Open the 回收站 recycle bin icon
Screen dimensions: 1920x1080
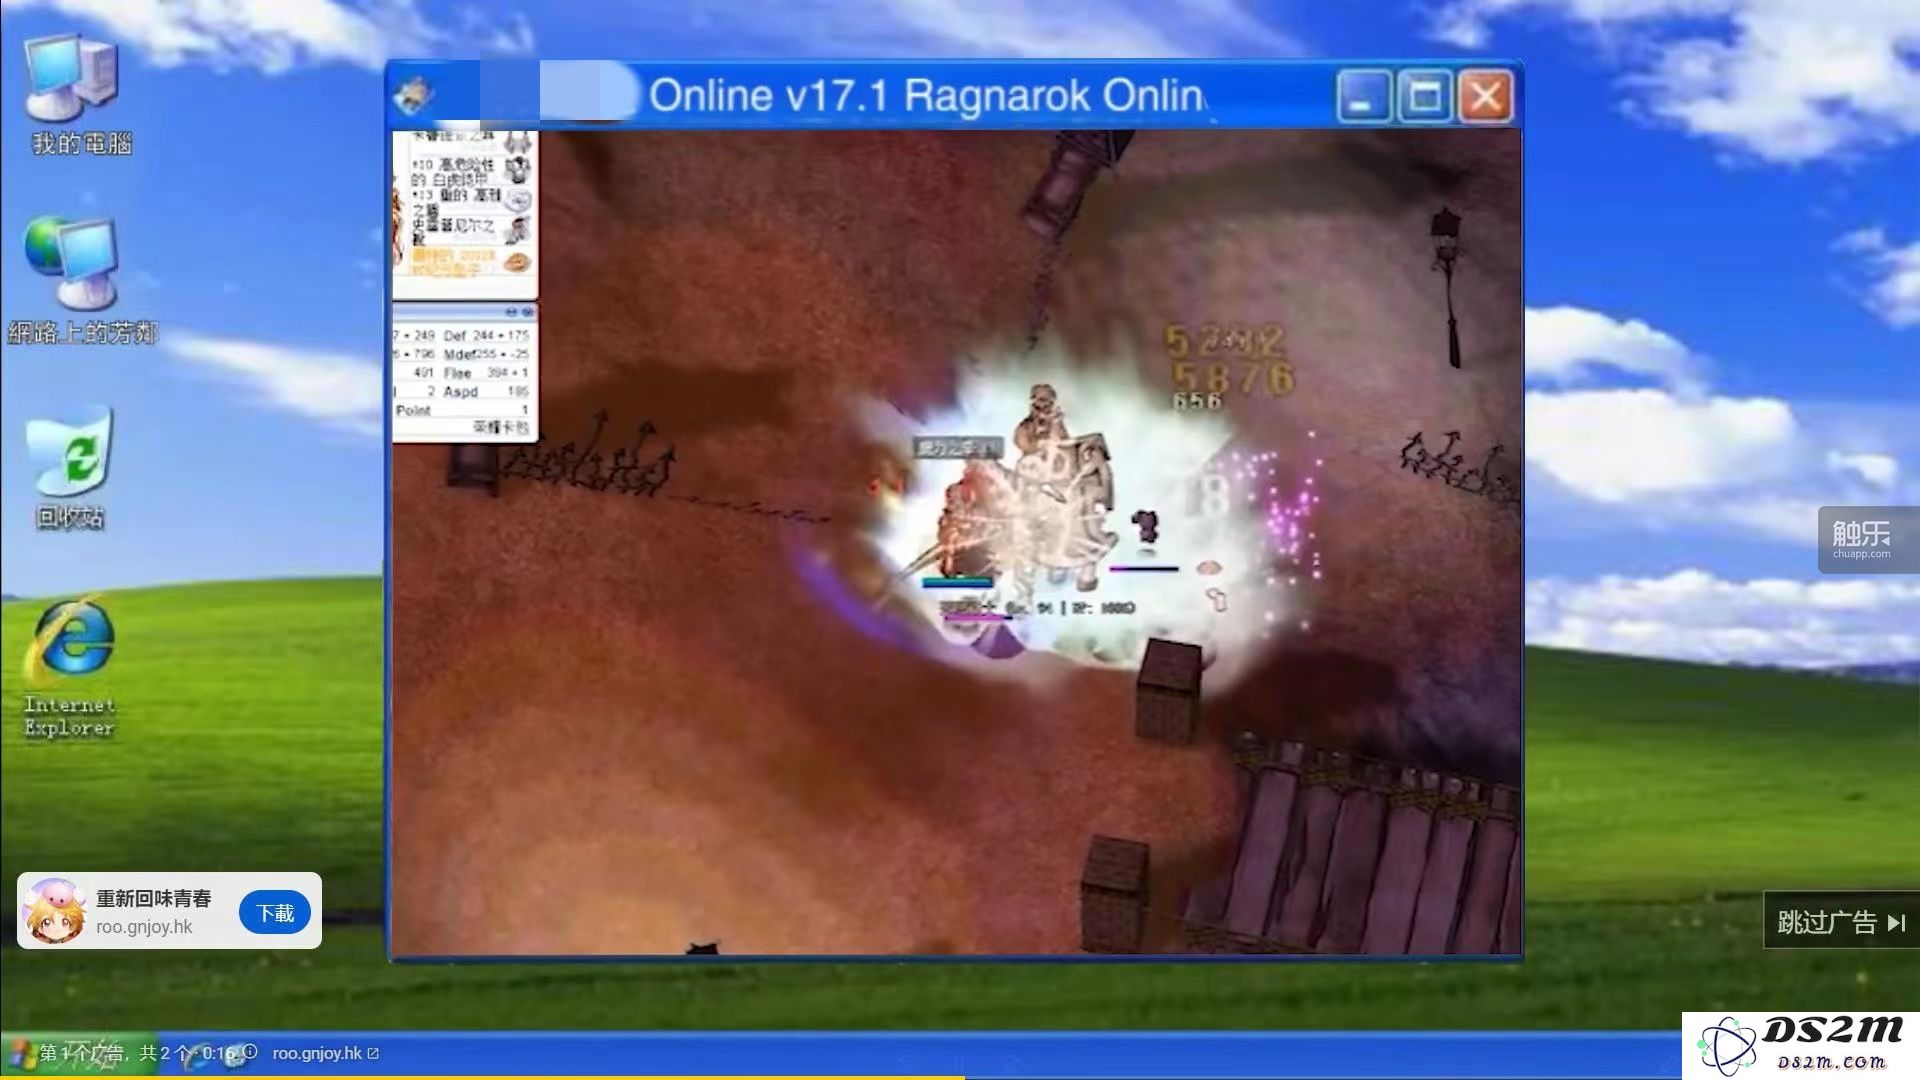(x=70, y=468)
